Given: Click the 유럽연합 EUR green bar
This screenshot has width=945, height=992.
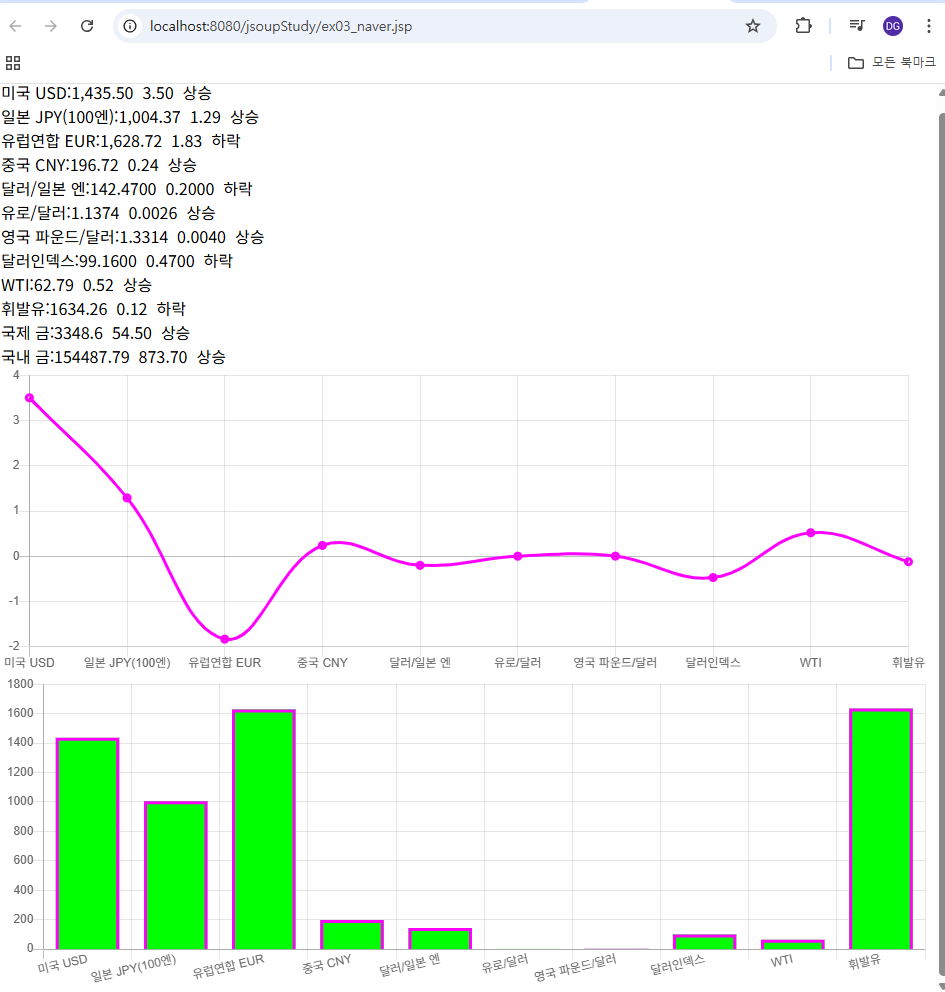Looking at the screenshot, I should (264, 829).
